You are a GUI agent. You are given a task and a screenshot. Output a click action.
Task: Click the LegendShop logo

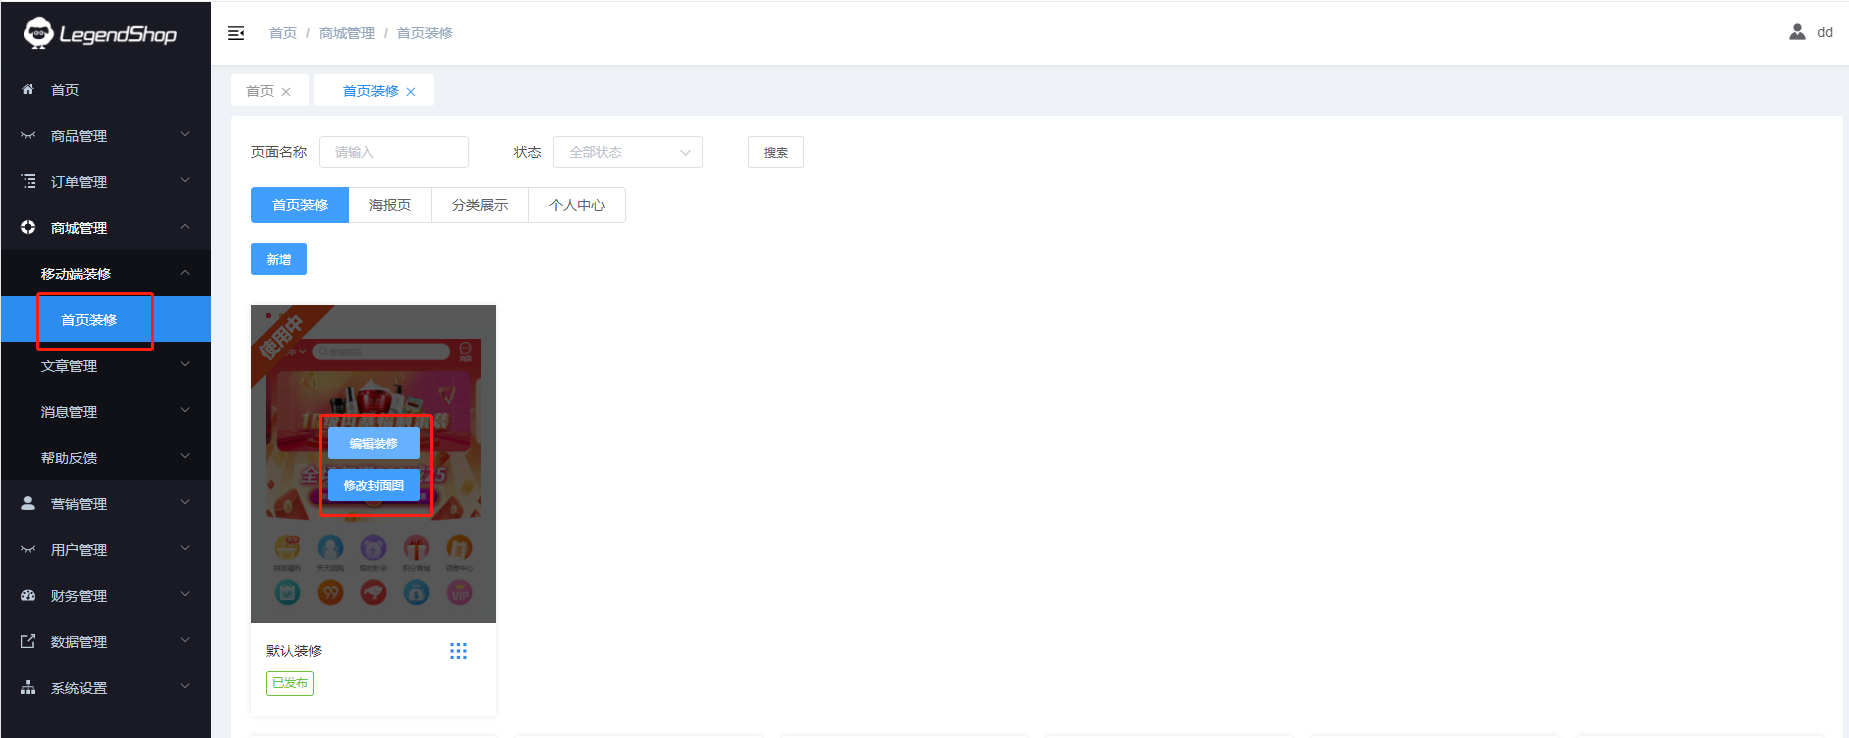coord(100,34)
